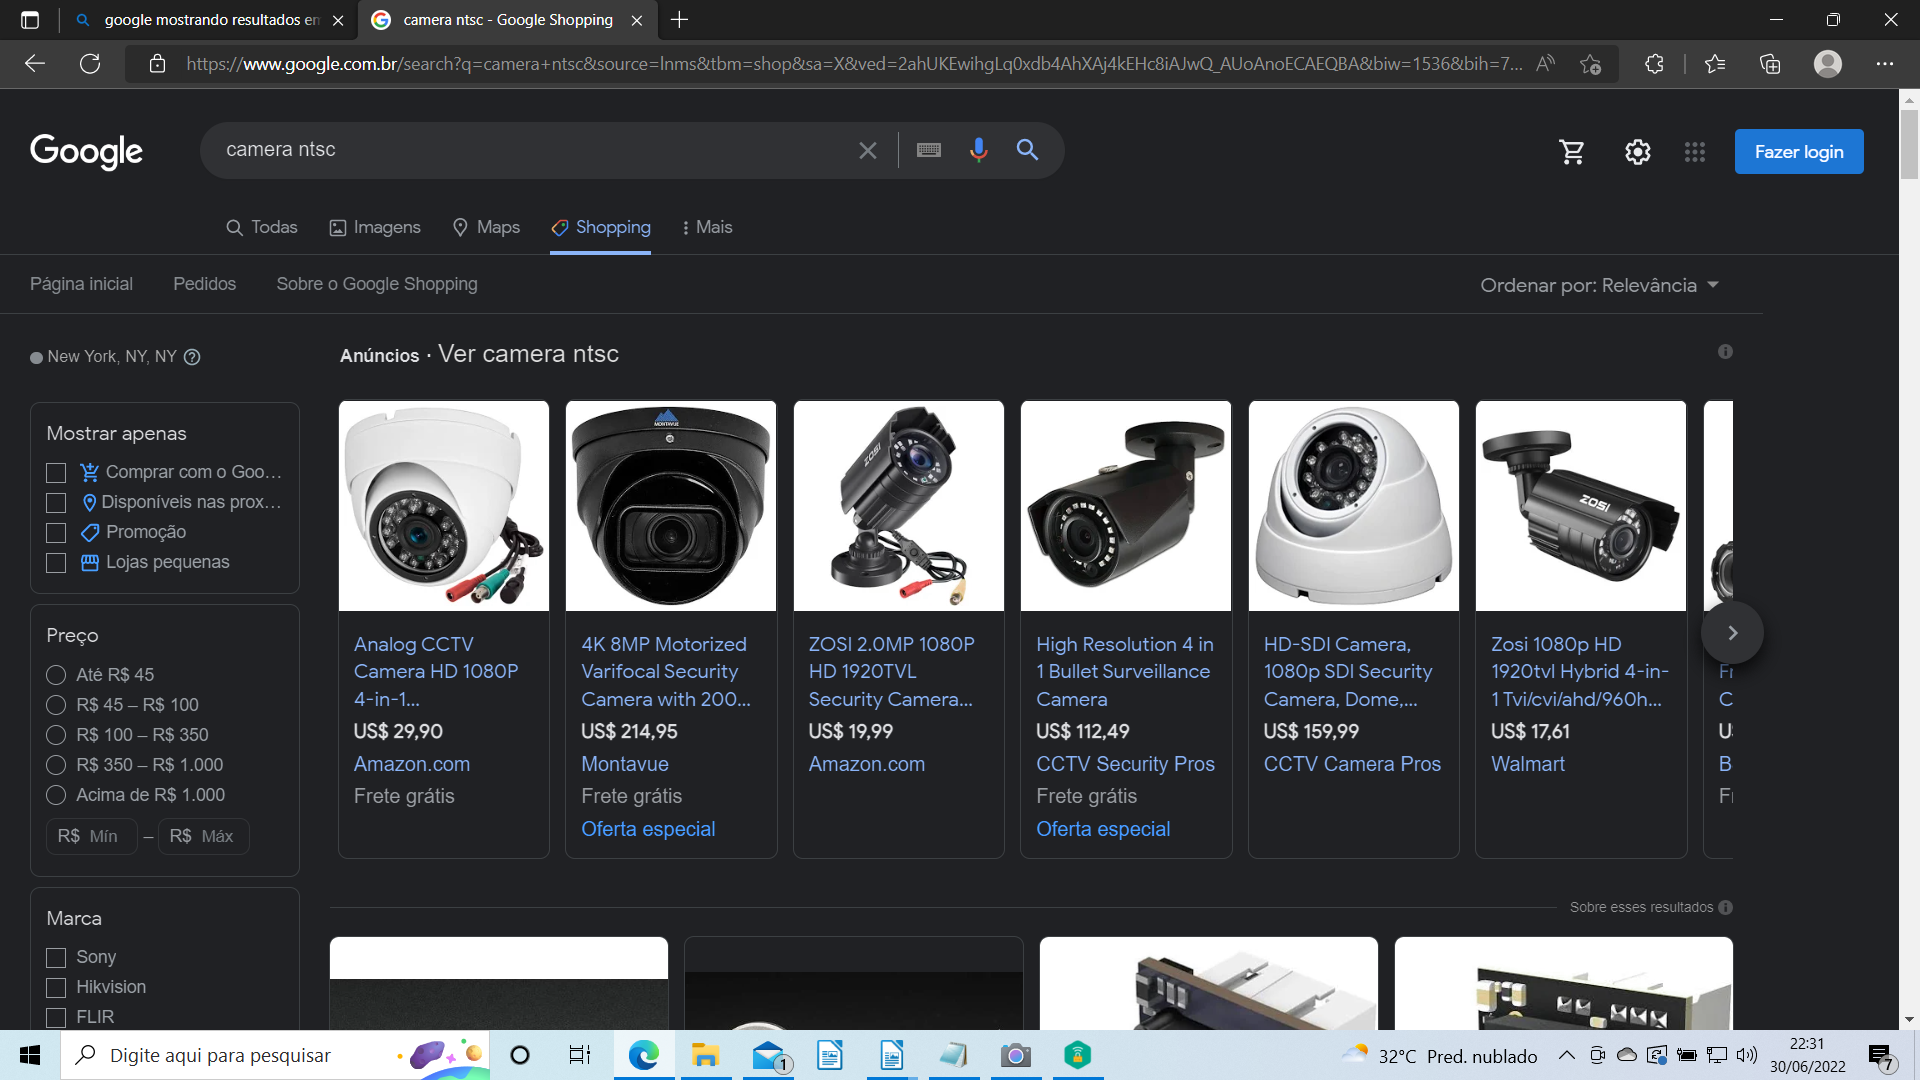This screenshot has height=1080, width=1920.
Task: Open Montavue seller link
Action: [625, 764]
